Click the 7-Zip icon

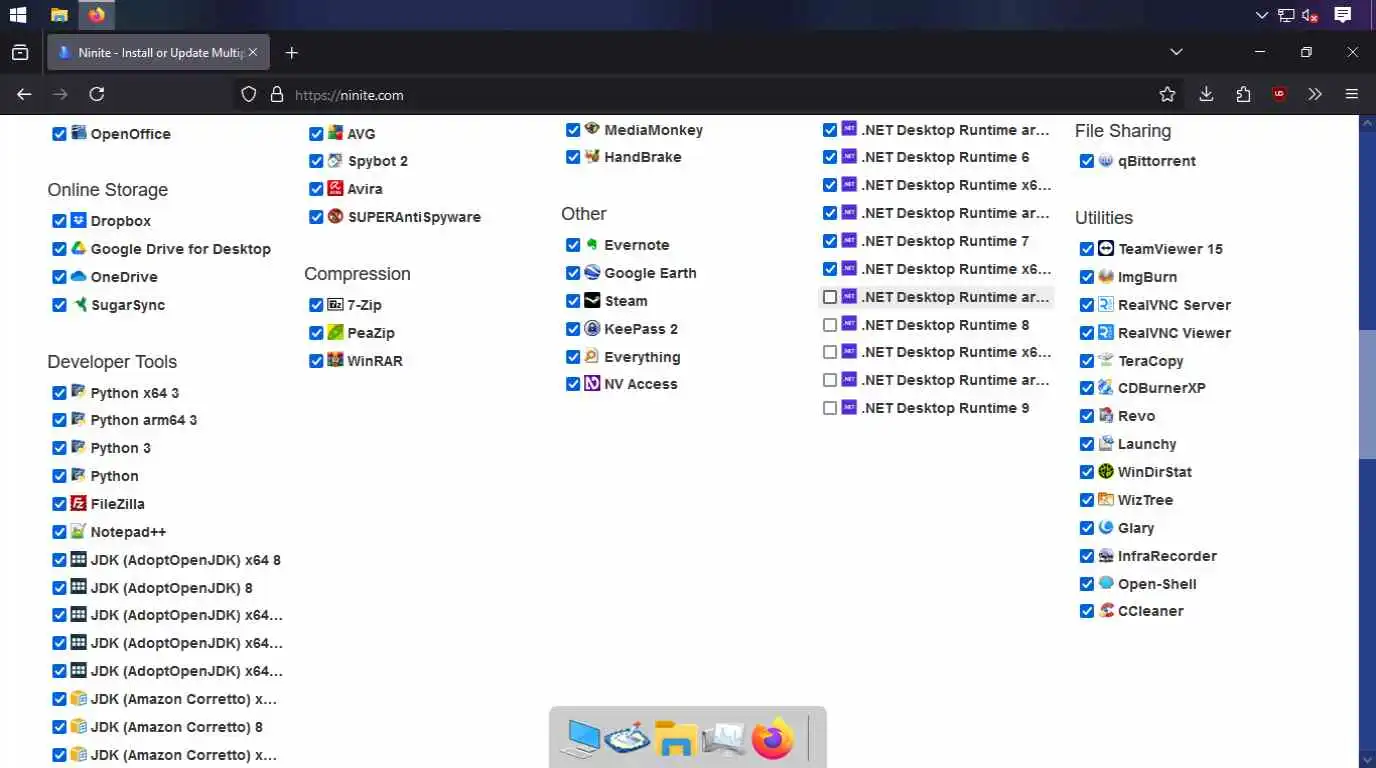(335, 304)
